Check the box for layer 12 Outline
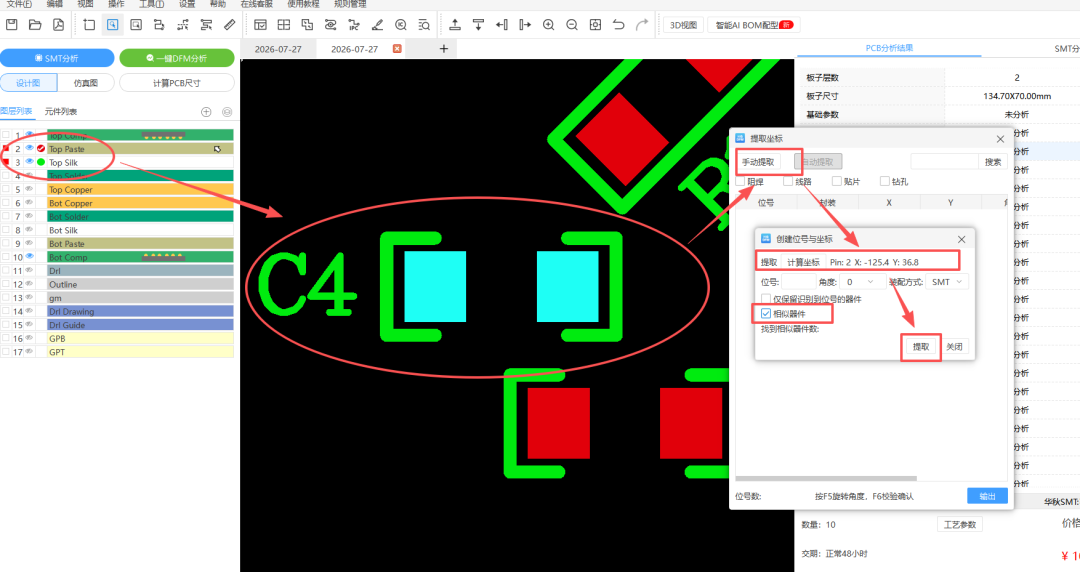The width and height of the screenshot is (1080, 572). tap(6, 284)
